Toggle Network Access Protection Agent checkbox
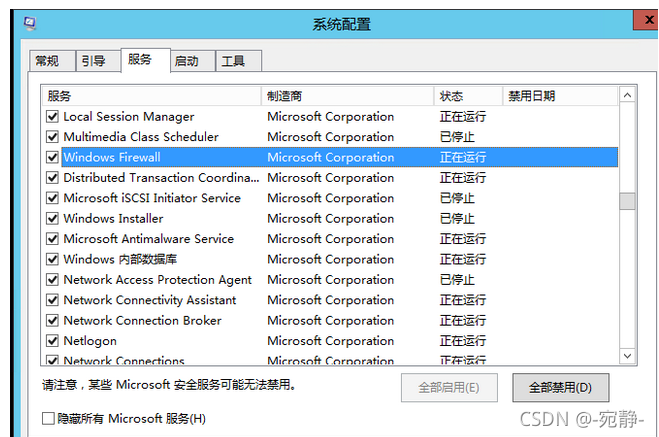The image size is (659, 437). [x=52, y=279]
